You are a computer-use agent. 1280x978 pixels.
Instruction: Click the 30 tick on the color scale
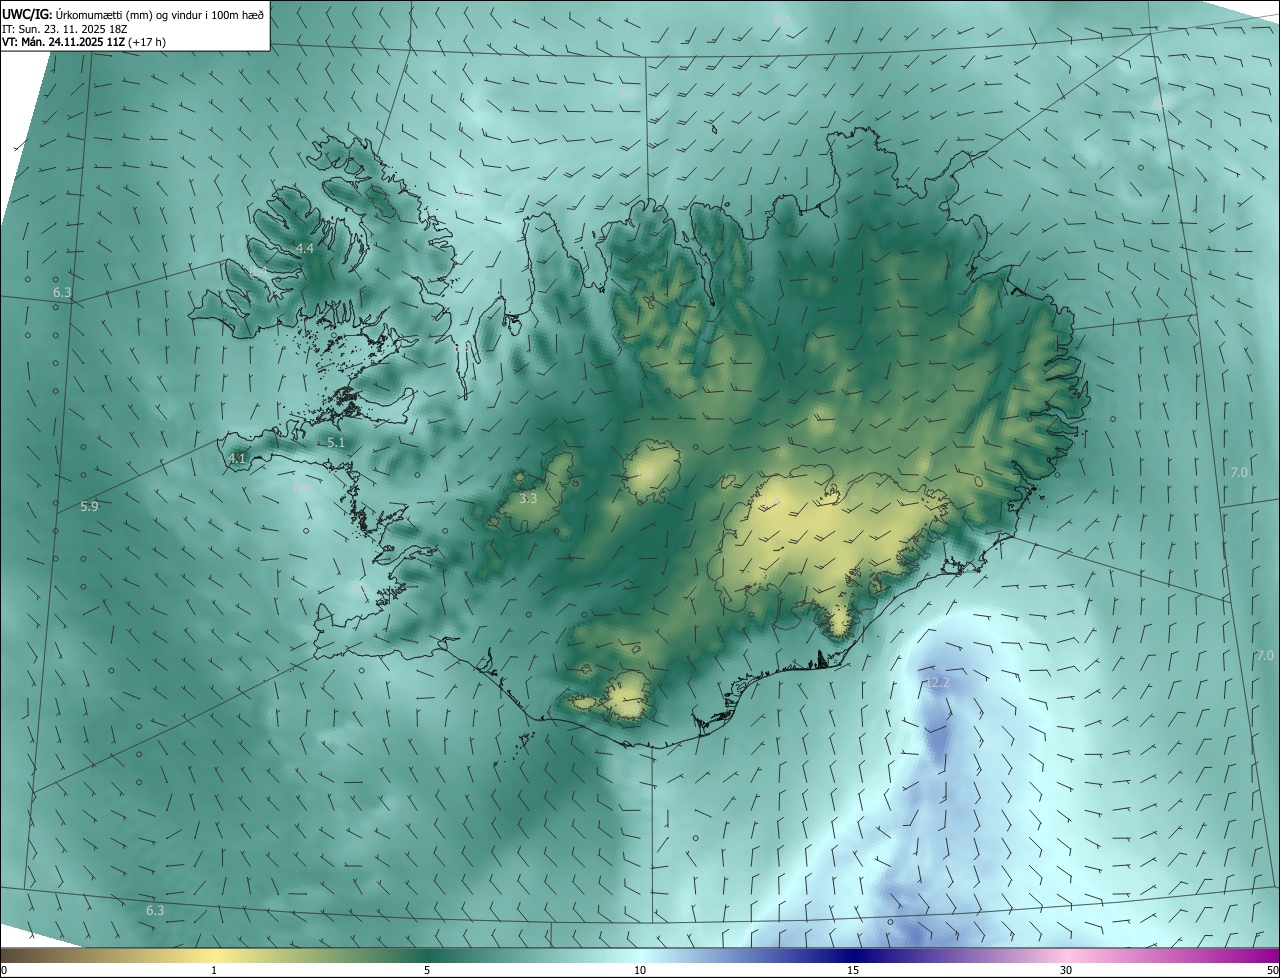click(x=1066, y=970)
